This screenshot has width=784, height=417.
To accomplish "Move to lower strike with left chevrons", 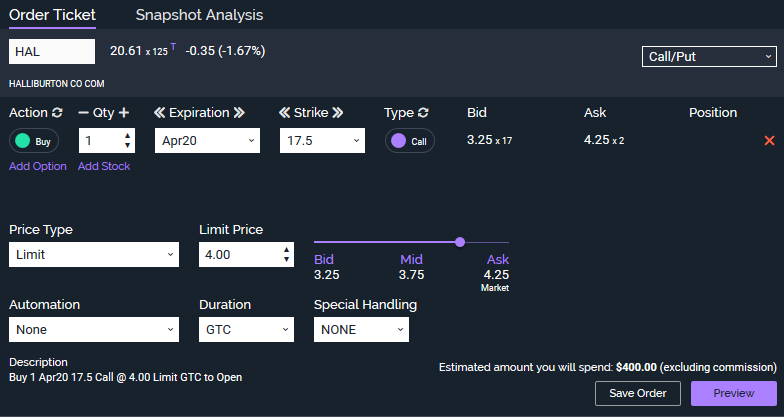I will [284, 113].
